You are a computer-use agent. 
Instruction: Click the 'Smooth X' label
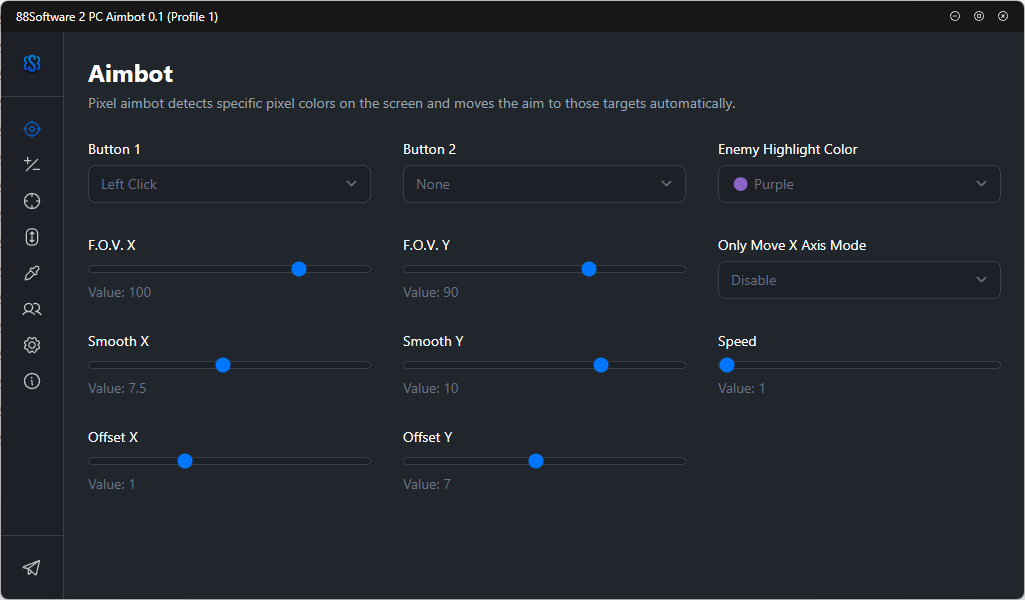118,341
